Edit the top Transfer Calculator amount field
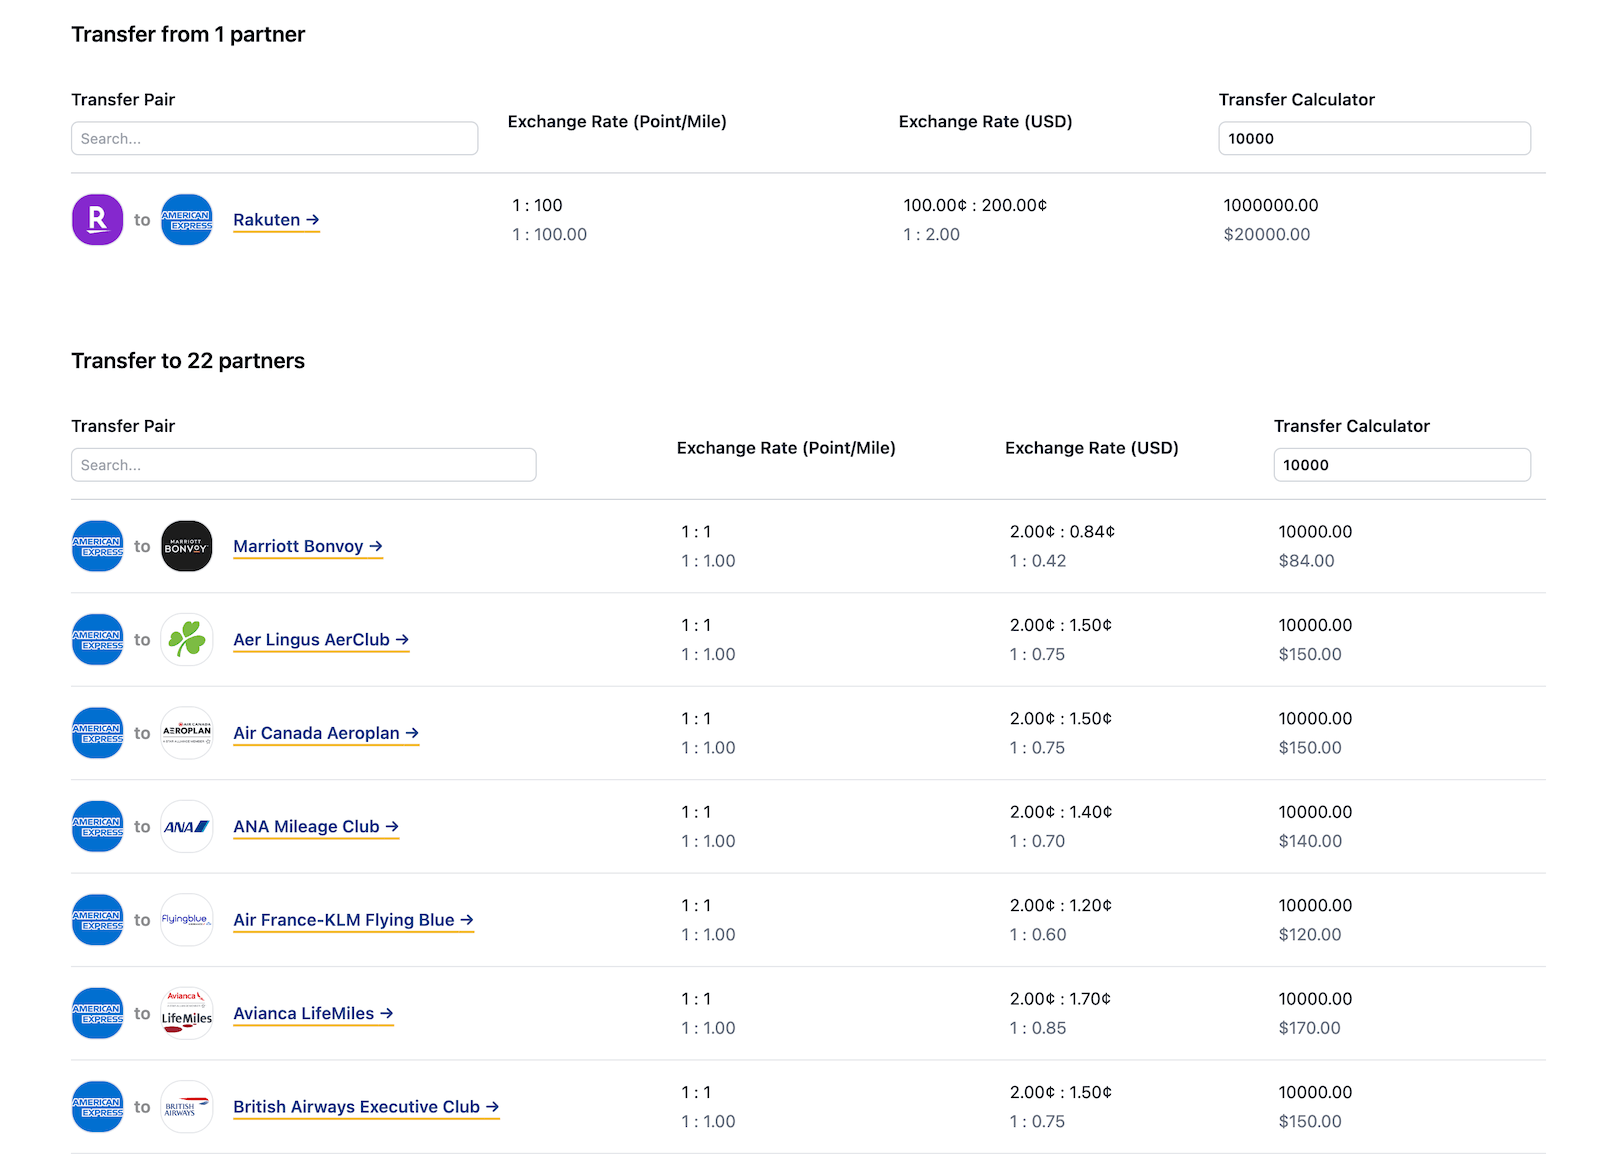 click(x=1374, y=139)
